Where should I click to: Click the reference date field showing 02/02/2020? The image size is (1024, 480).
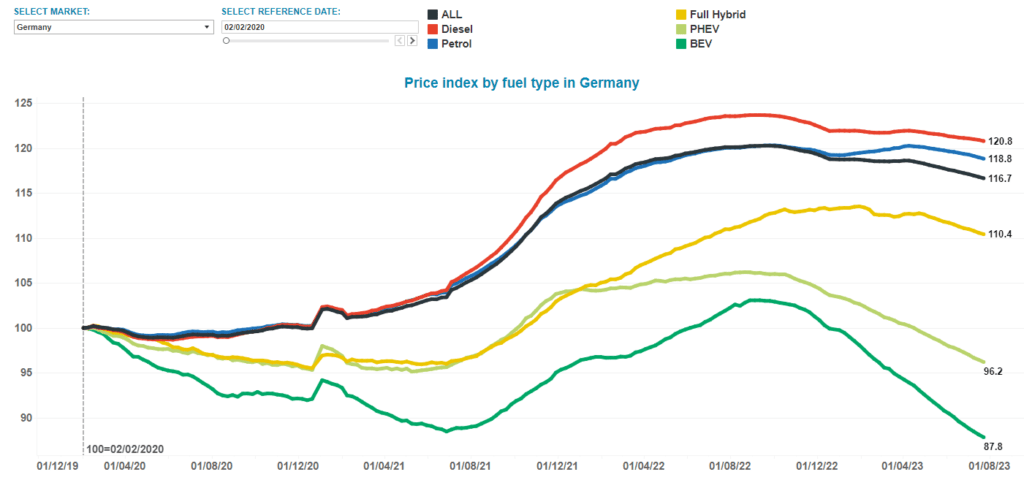pyautogui.click(x=318, y=27)
